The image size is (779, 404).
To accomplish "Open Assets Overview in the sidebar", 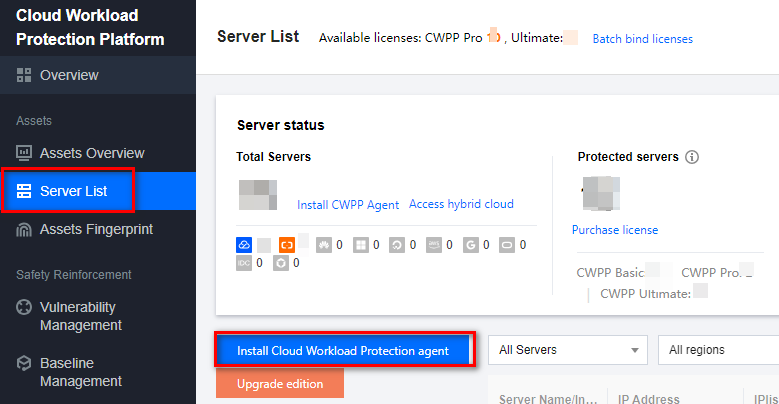I will pyautogui.click(x=98, y=153).
